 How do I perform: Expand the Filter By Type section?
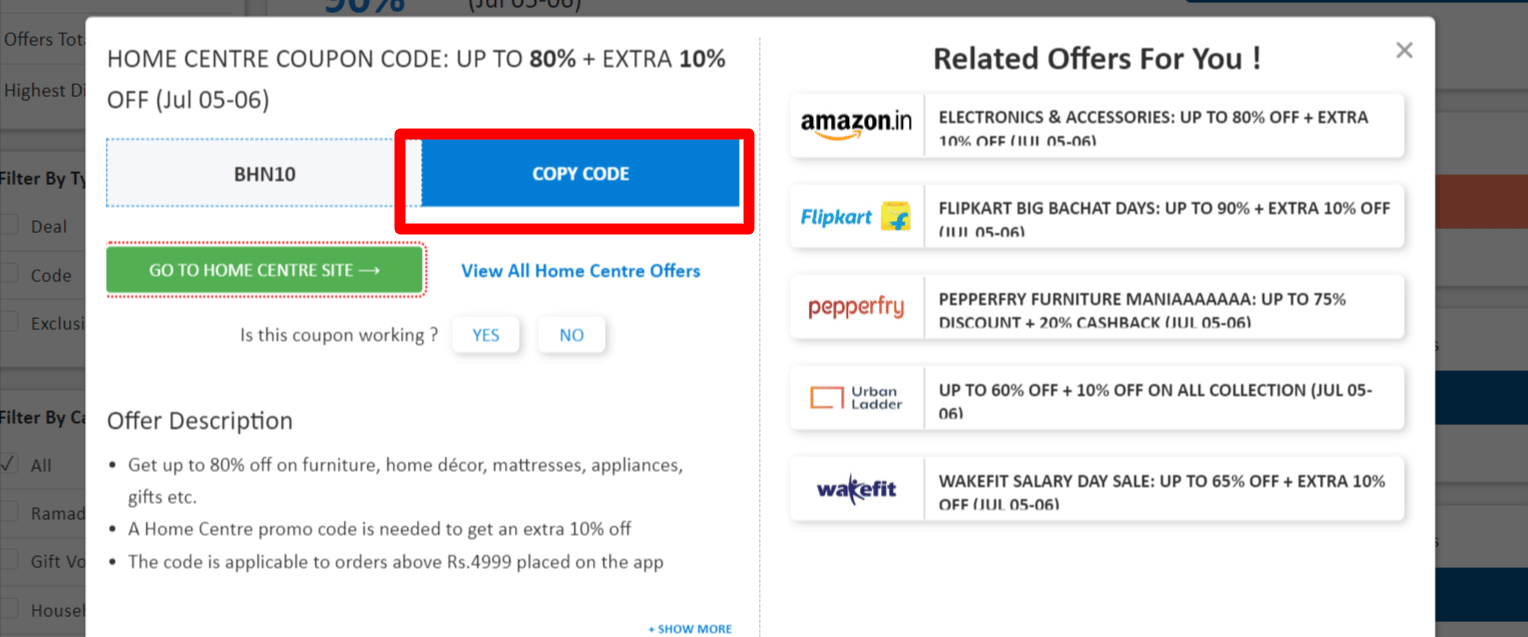pyautogui.click(x=40, y=177)
